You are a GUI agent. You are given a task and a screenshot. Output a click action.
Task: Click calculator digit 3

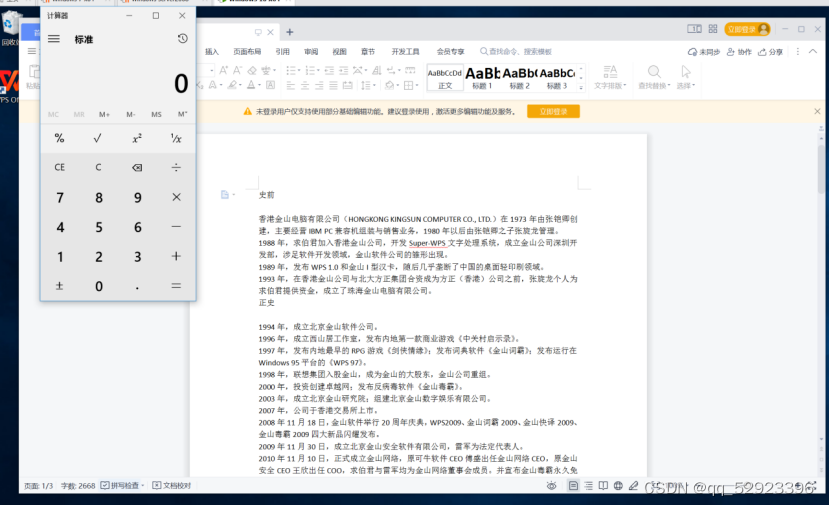coord(137,256)
